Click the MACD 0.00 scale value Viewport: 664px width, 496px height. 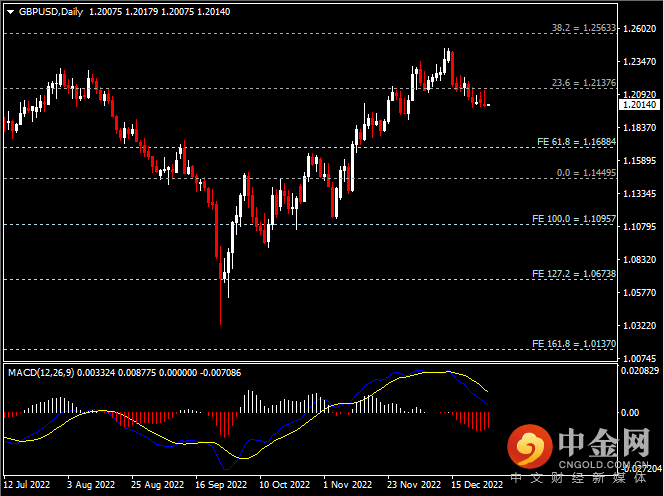632,412
